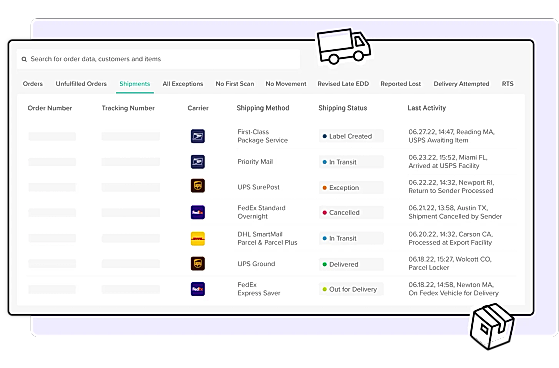Click the Delivered status badge

pyautogui.click(x=351, y=264)
